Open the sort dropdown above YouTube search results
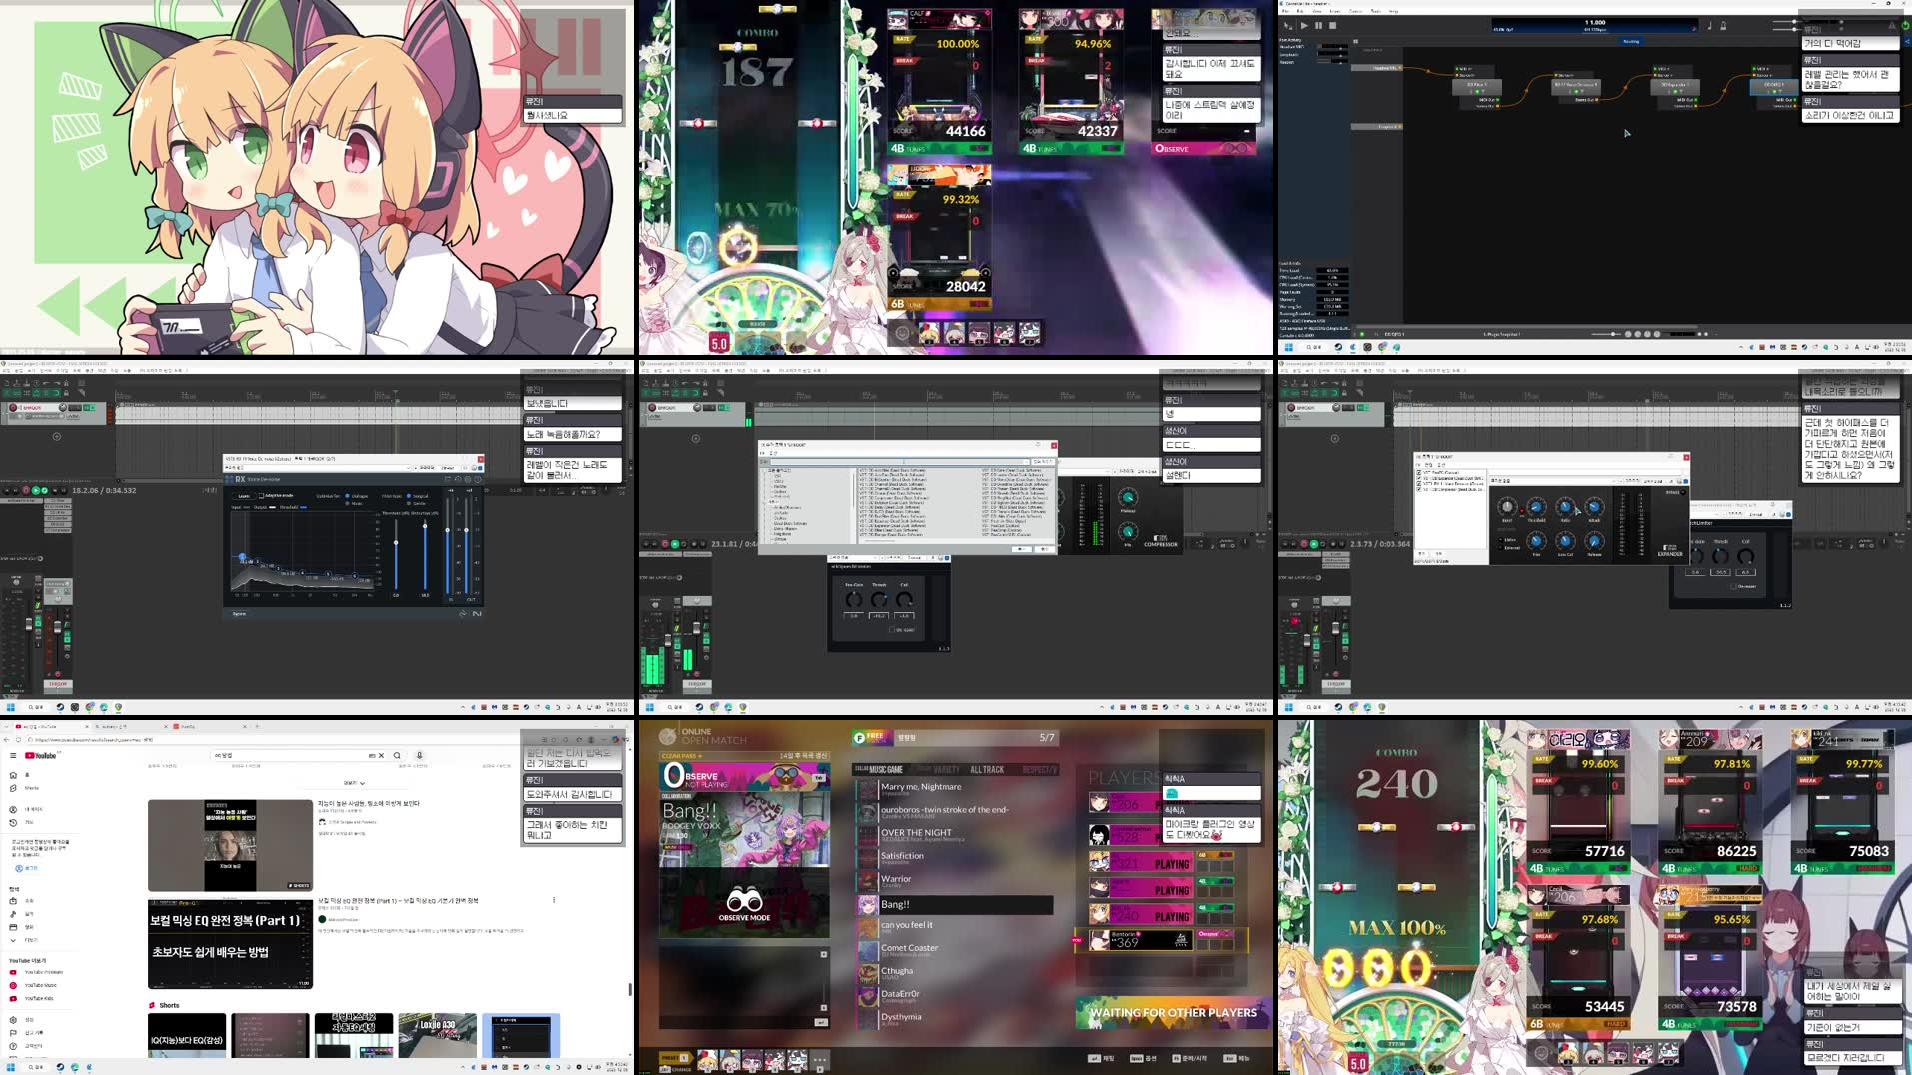This screenshot has width=1912, height=1075. click(353, 782)
